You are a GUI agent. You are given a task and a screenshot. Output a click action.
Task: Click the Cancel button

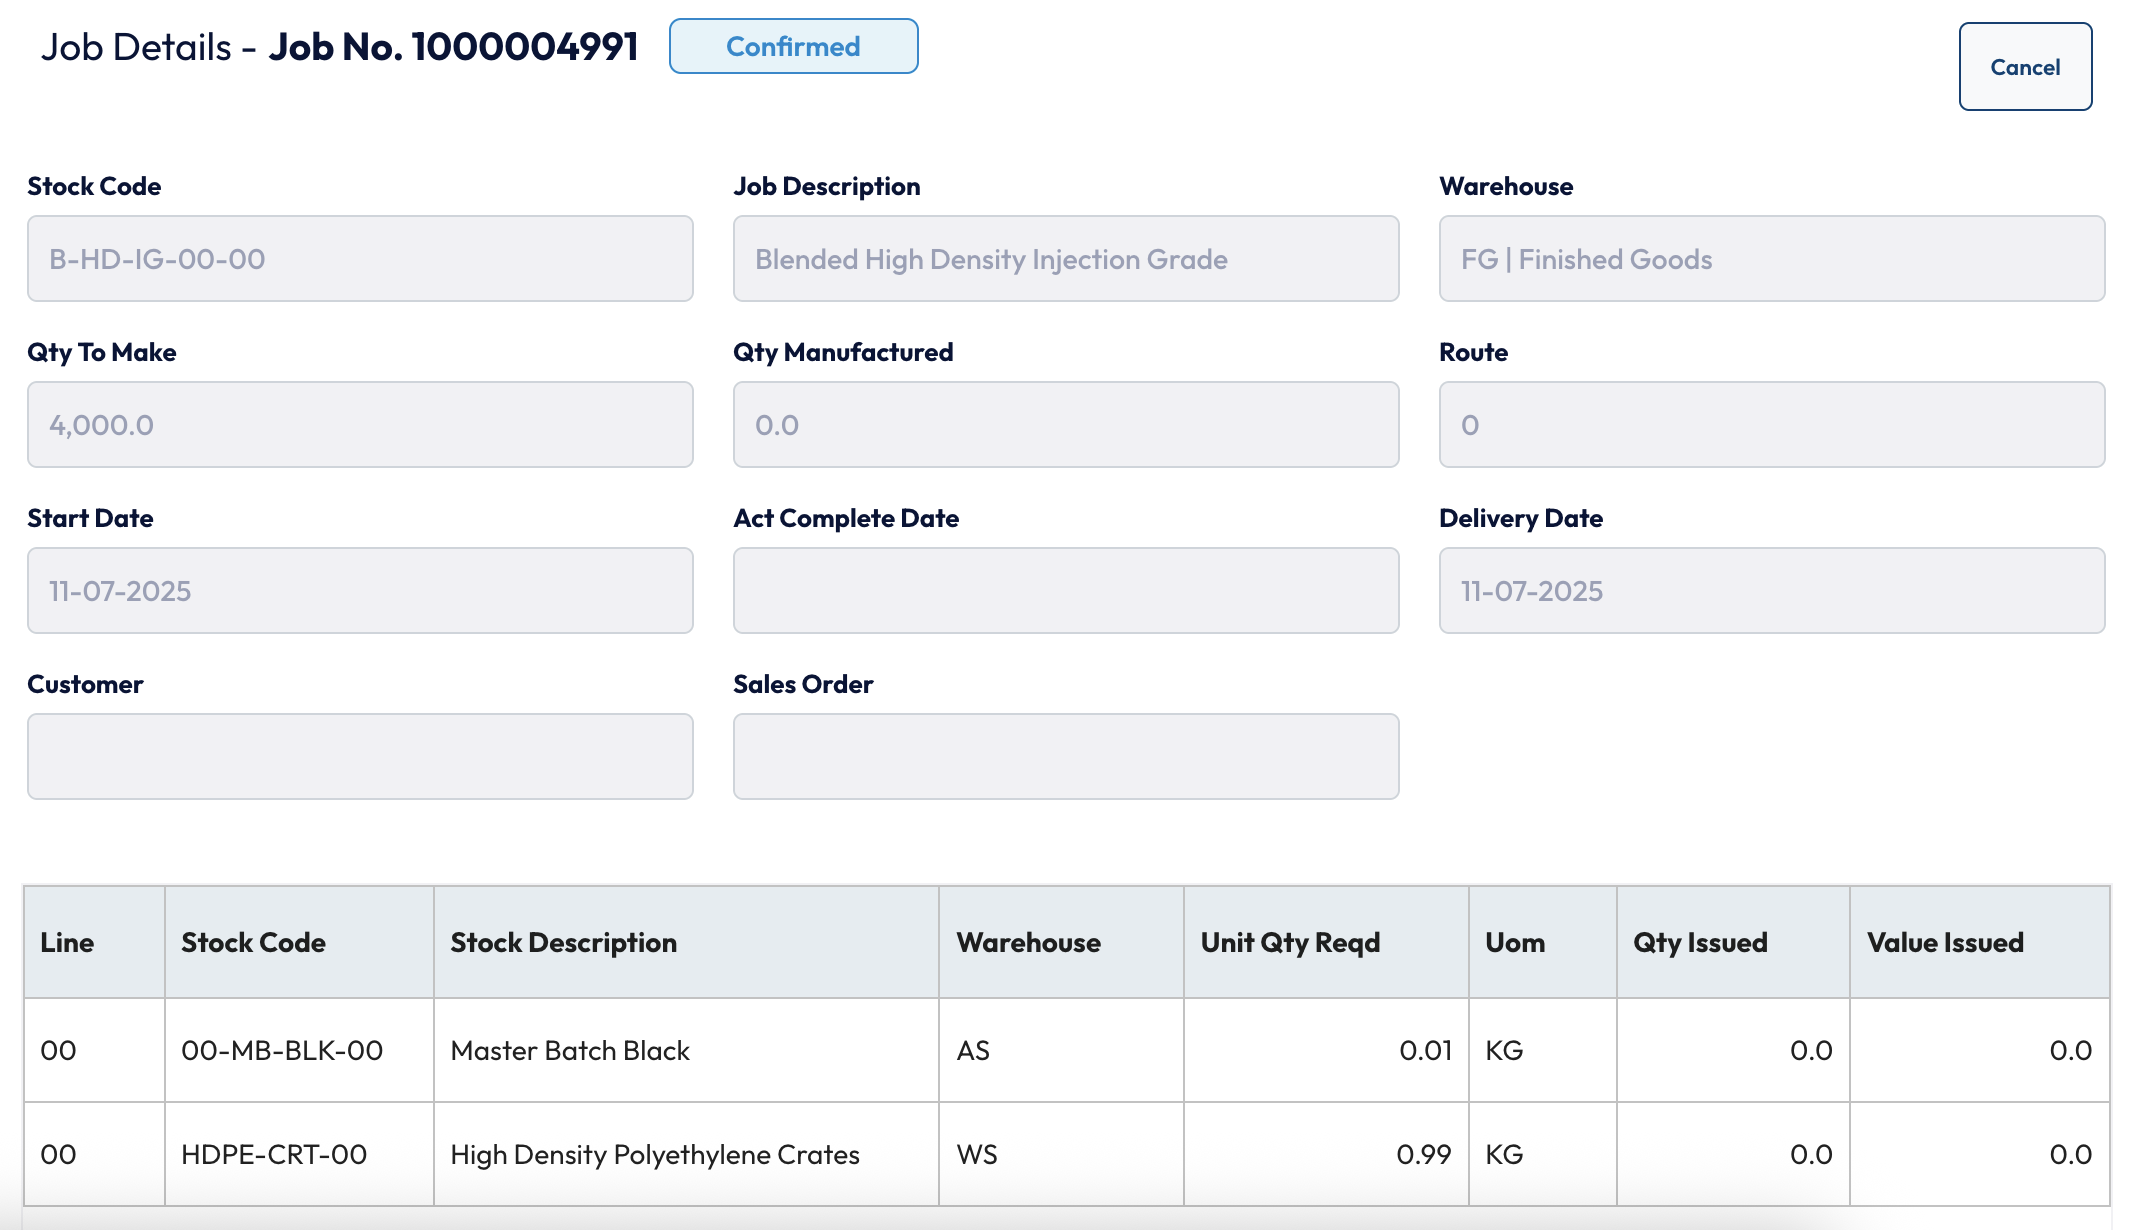[2025, 67]
